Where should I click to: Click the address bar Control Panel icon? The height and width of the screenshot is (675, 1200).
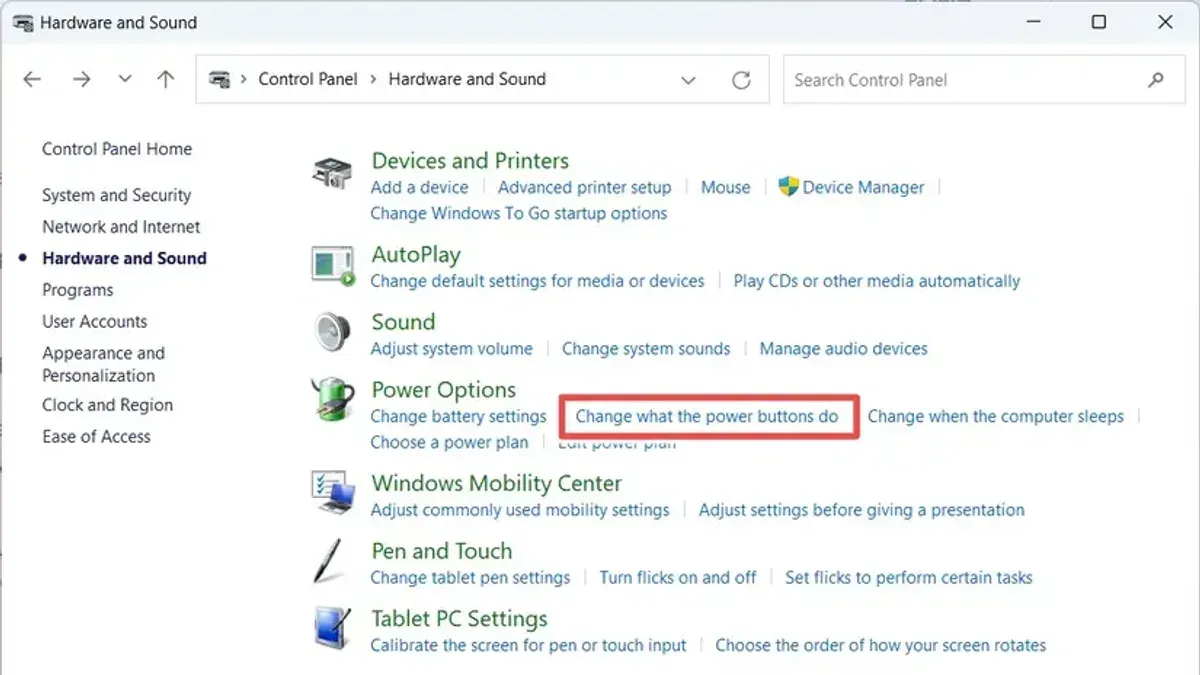click(x=220, y=79)
